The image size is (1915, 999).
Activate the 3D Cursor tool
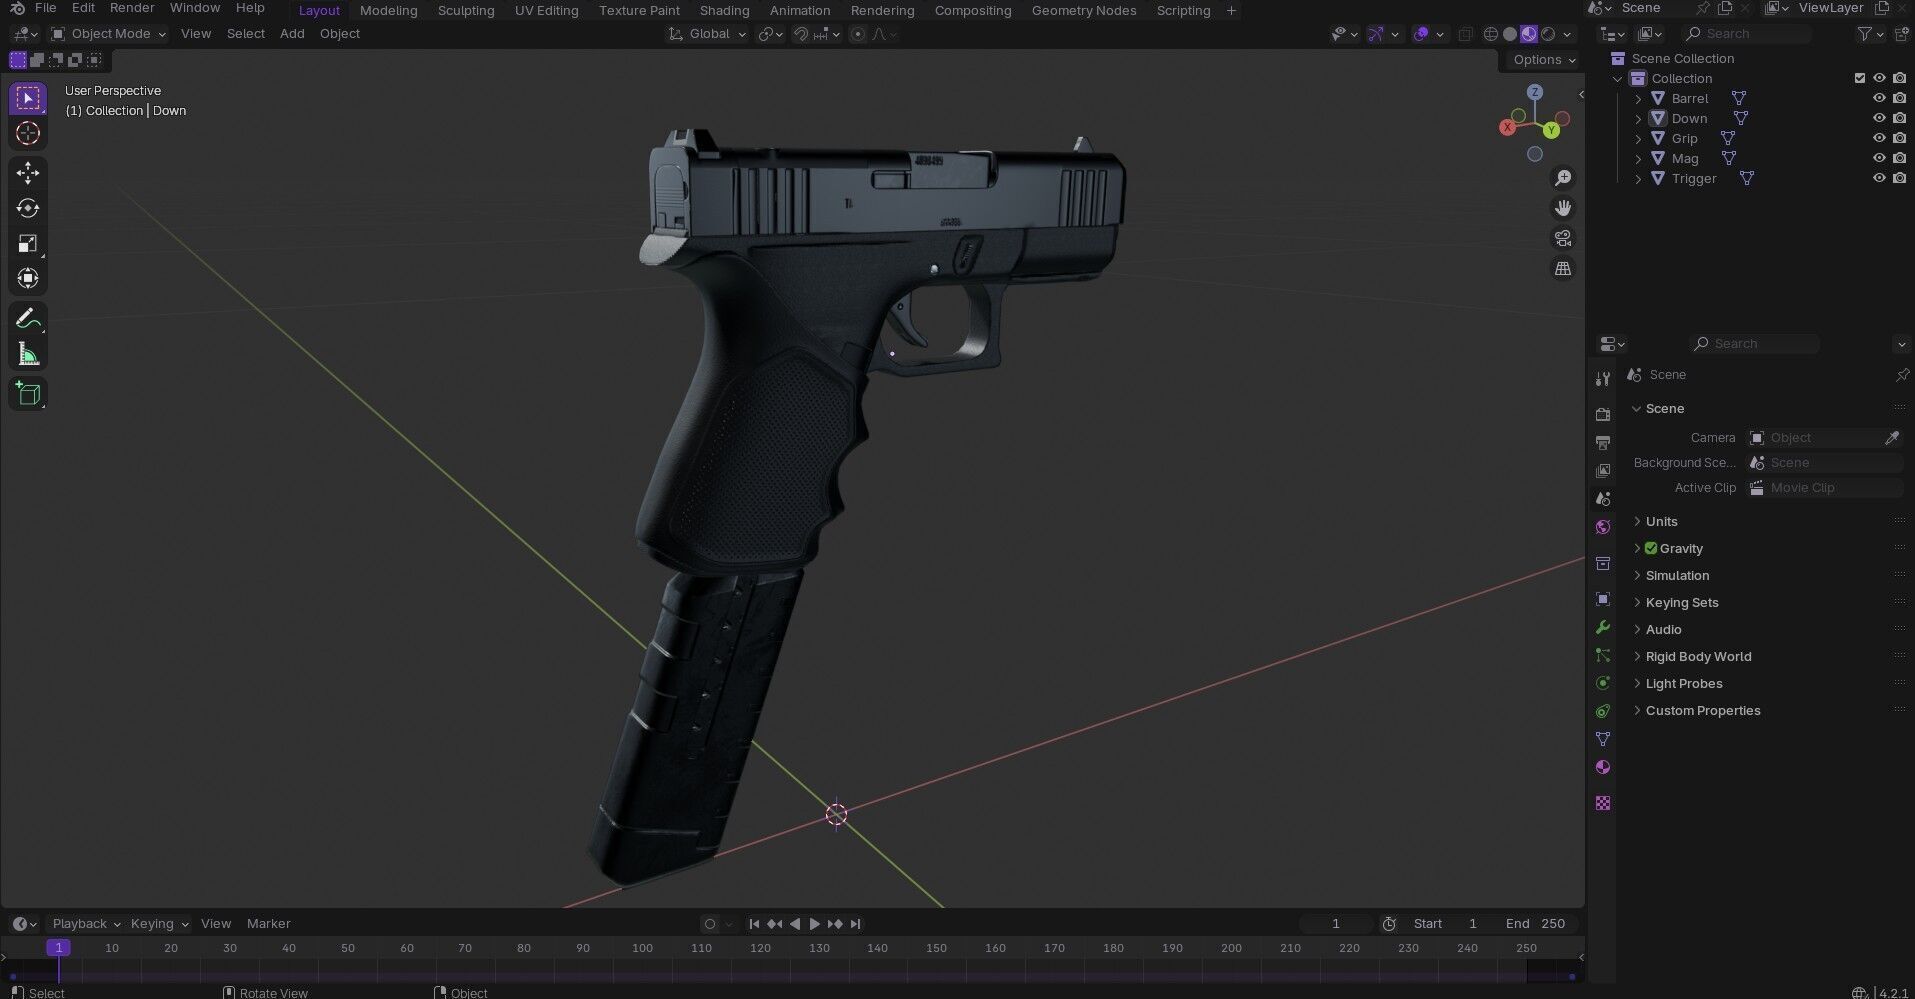(28, 133)
